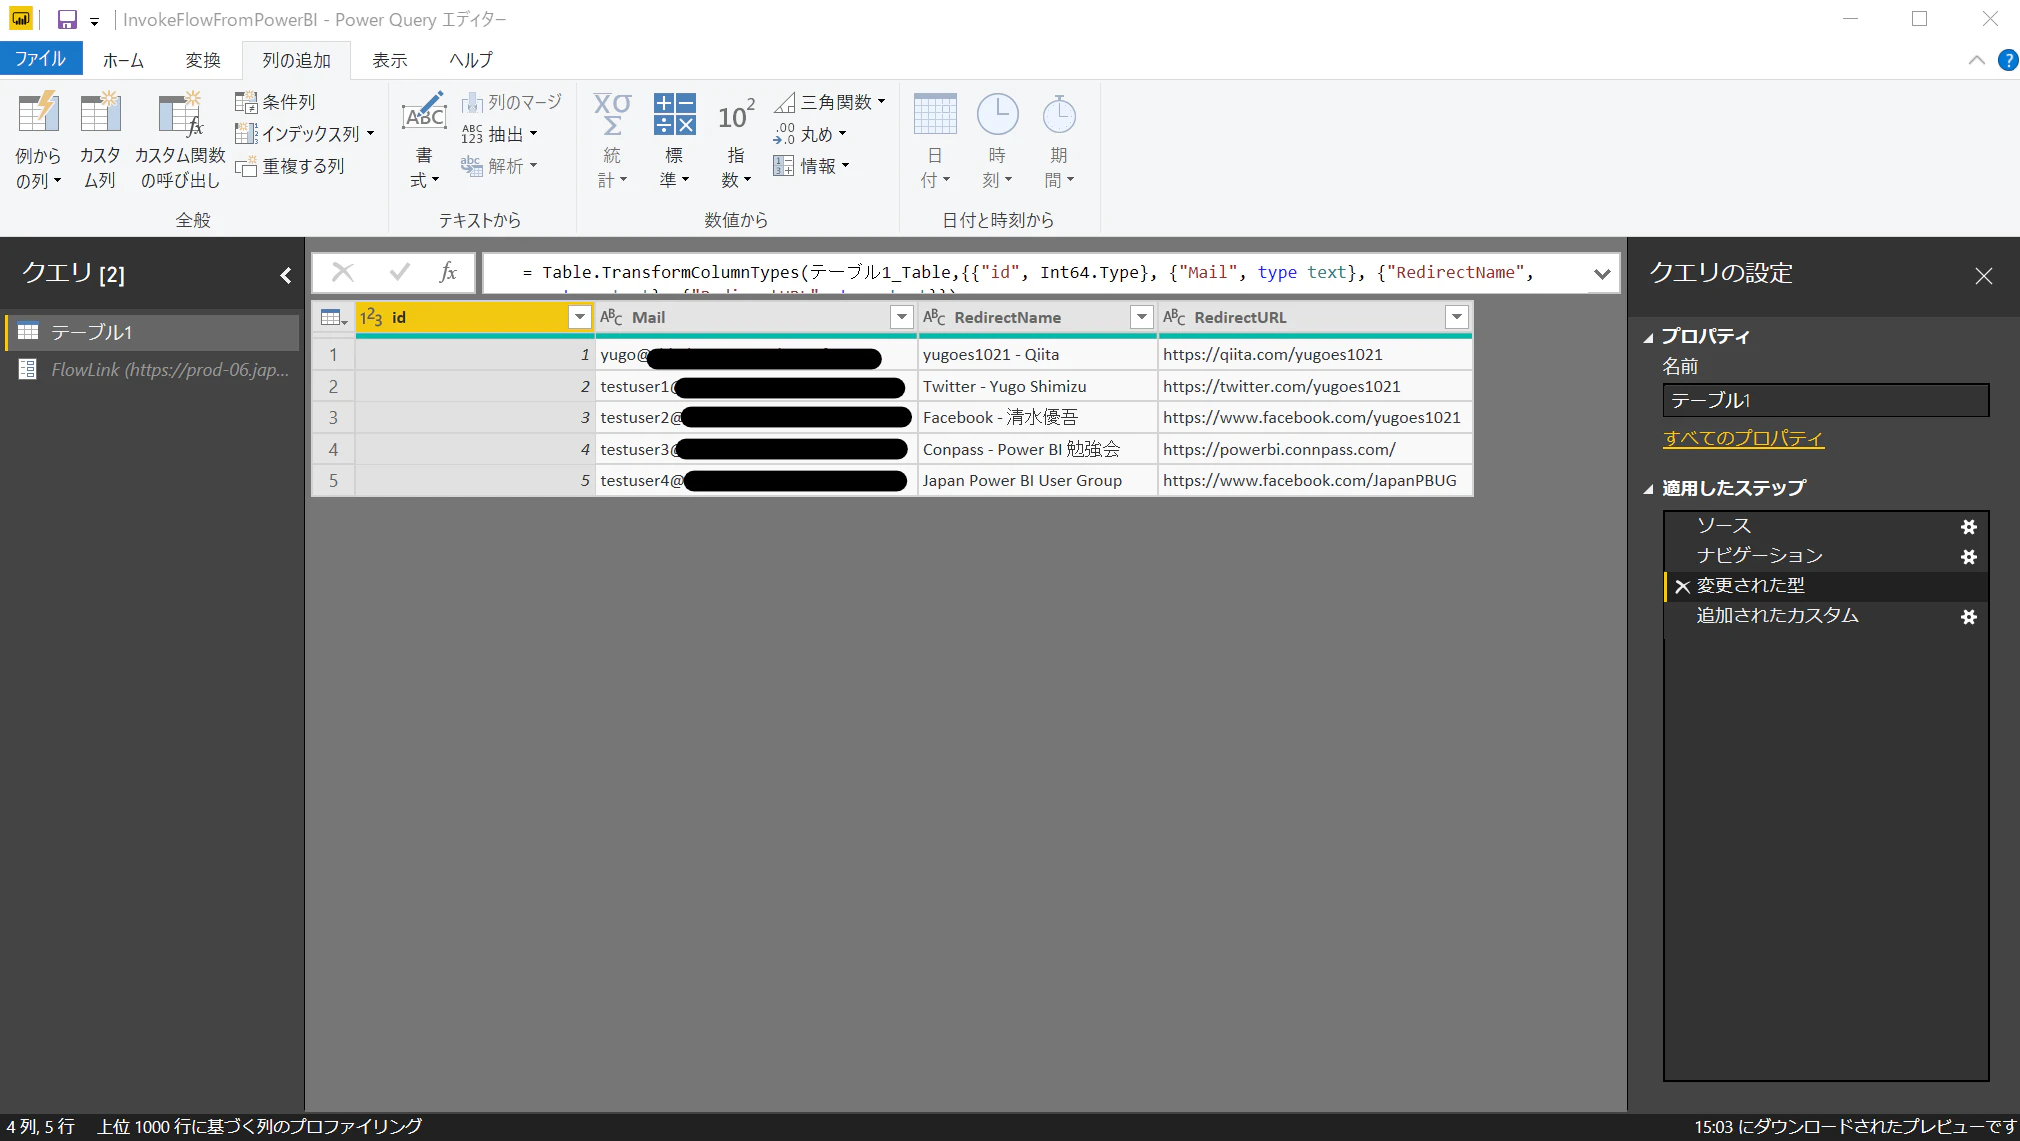Open the 日付 (Date) calendar icon
This screenshot has height=1141, width=2020.
[x=935, y=114]
